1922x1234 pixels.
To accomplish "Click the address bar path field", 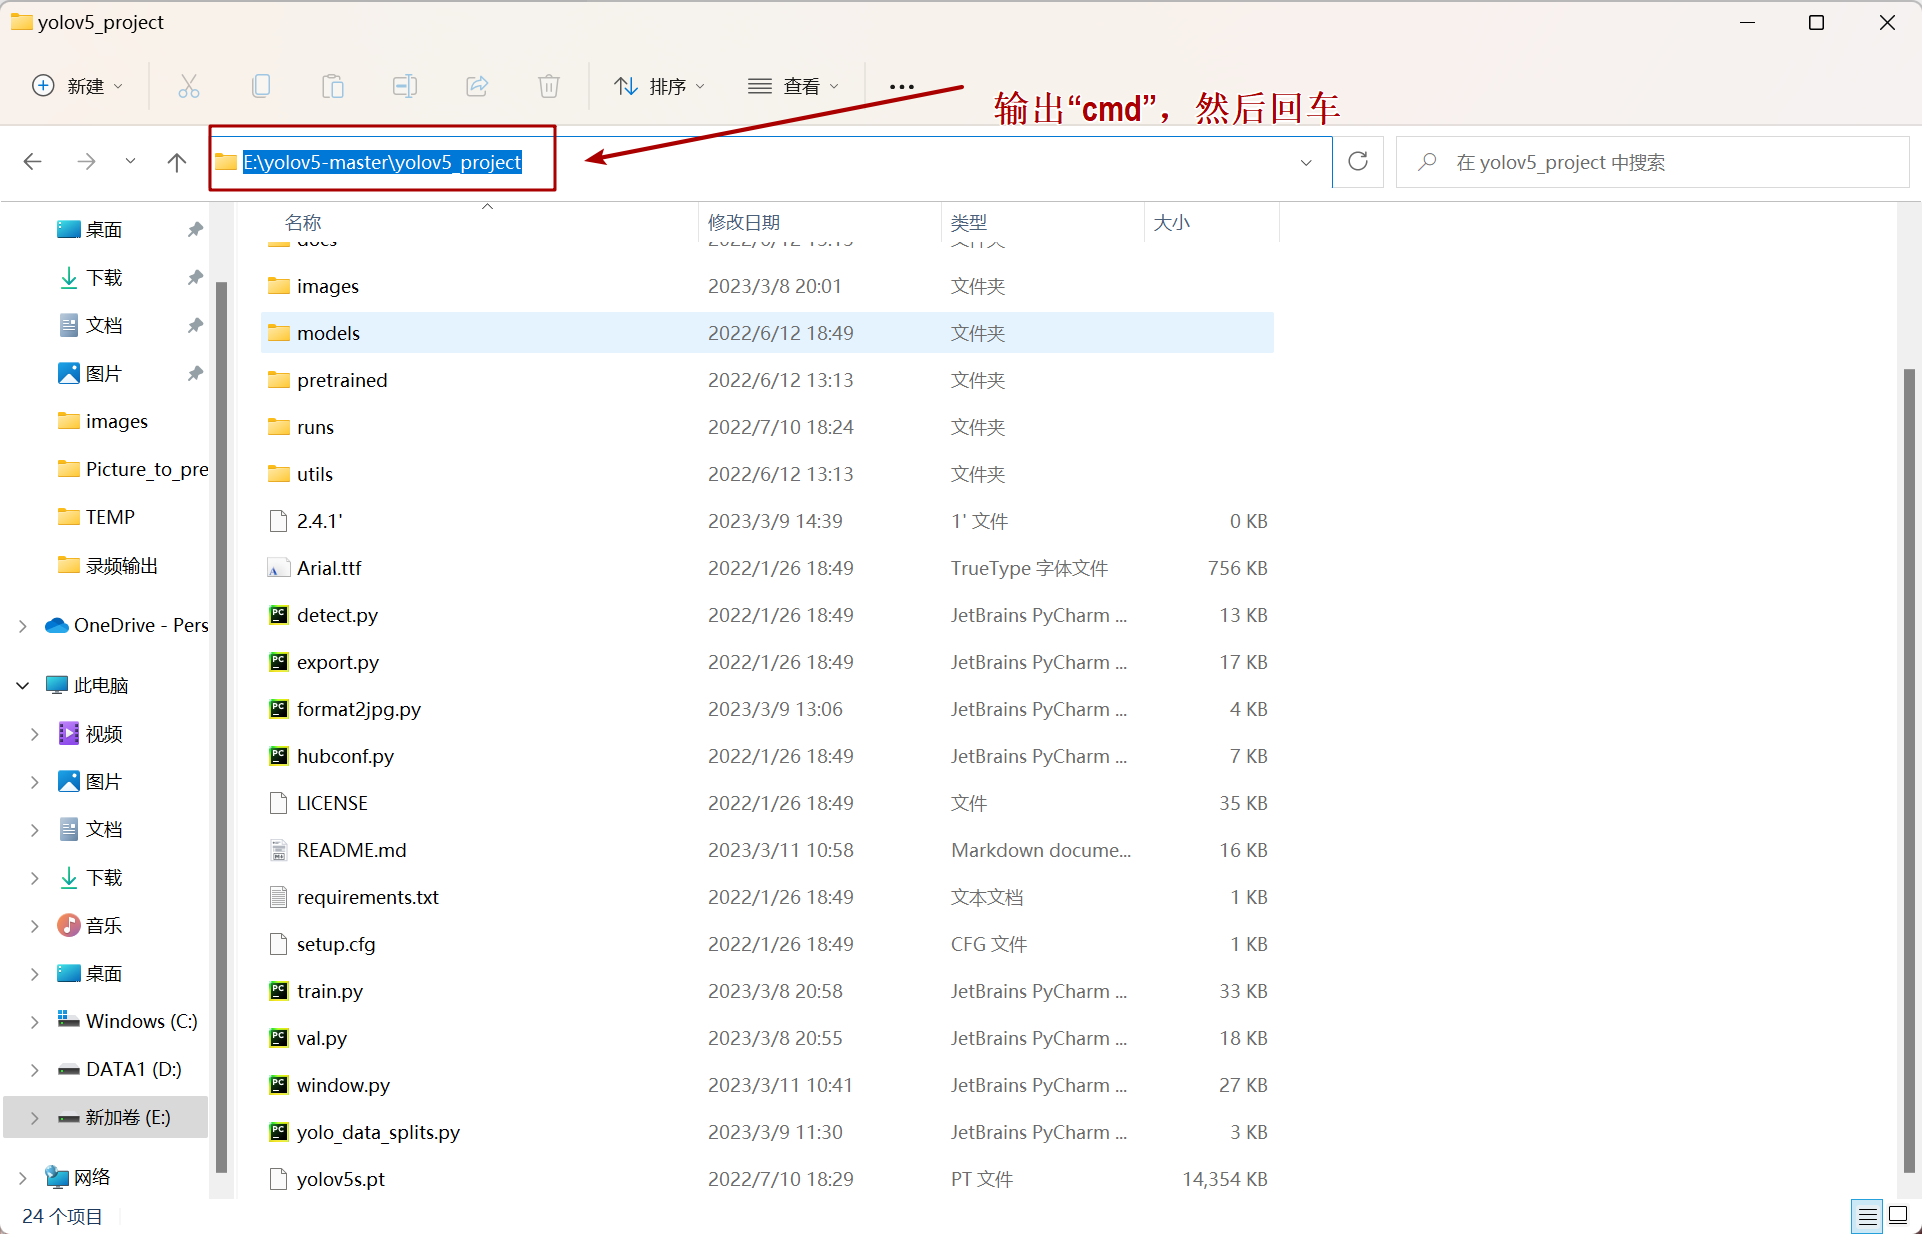I will 771,162.
